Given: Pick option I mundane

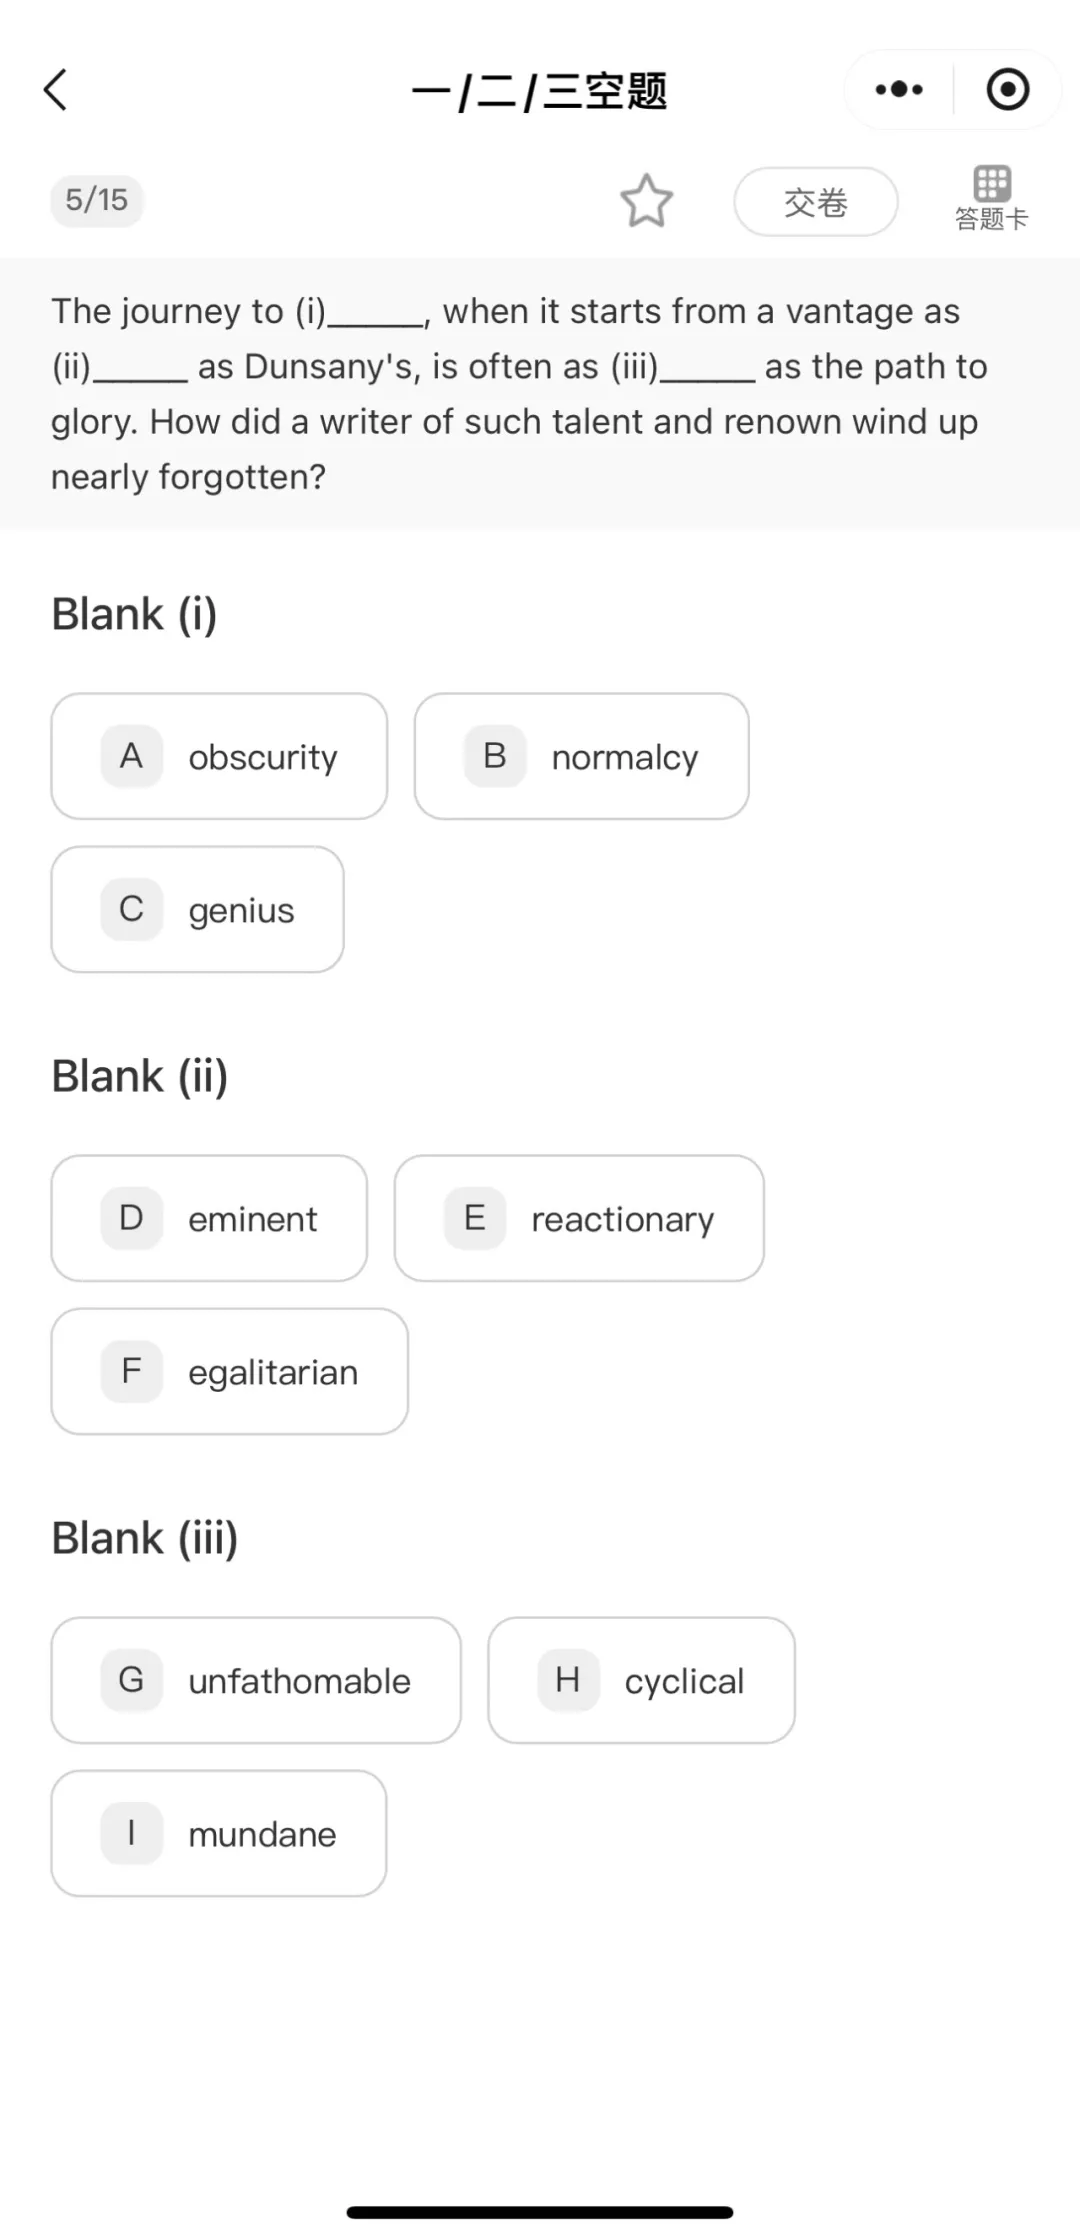Looking at the screenshot, I should coord(218,1833).
